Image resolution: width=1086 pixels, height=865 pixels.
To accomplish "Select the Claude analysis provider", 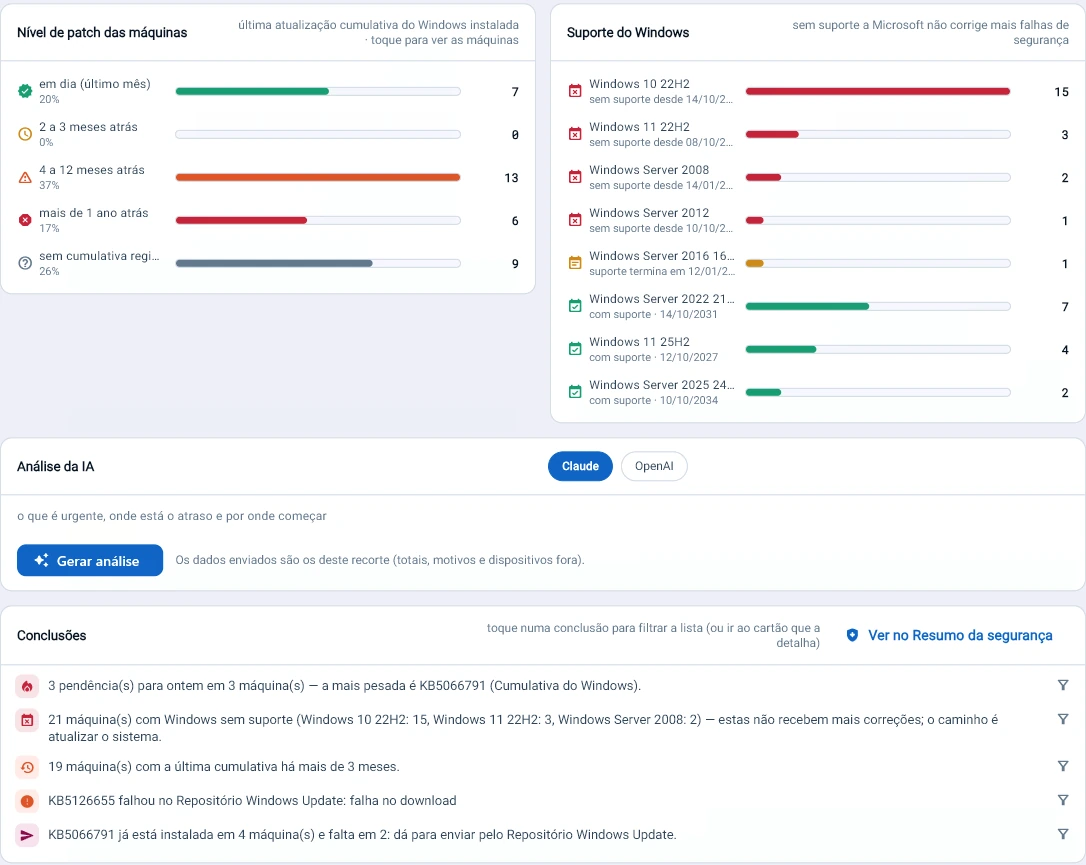I will coord(580,466).
